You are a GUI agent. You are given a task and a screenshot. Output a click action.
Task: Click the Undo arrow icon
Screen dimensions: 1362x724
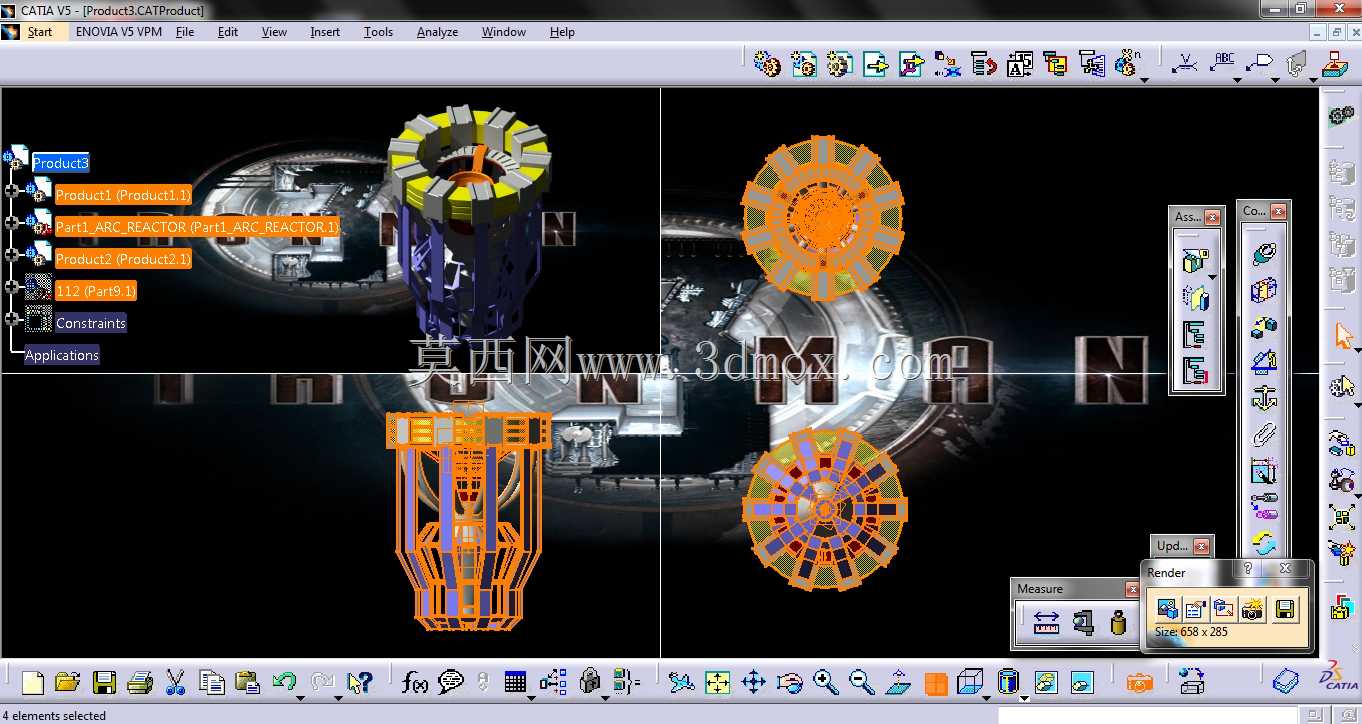click(x=284, y=682)
